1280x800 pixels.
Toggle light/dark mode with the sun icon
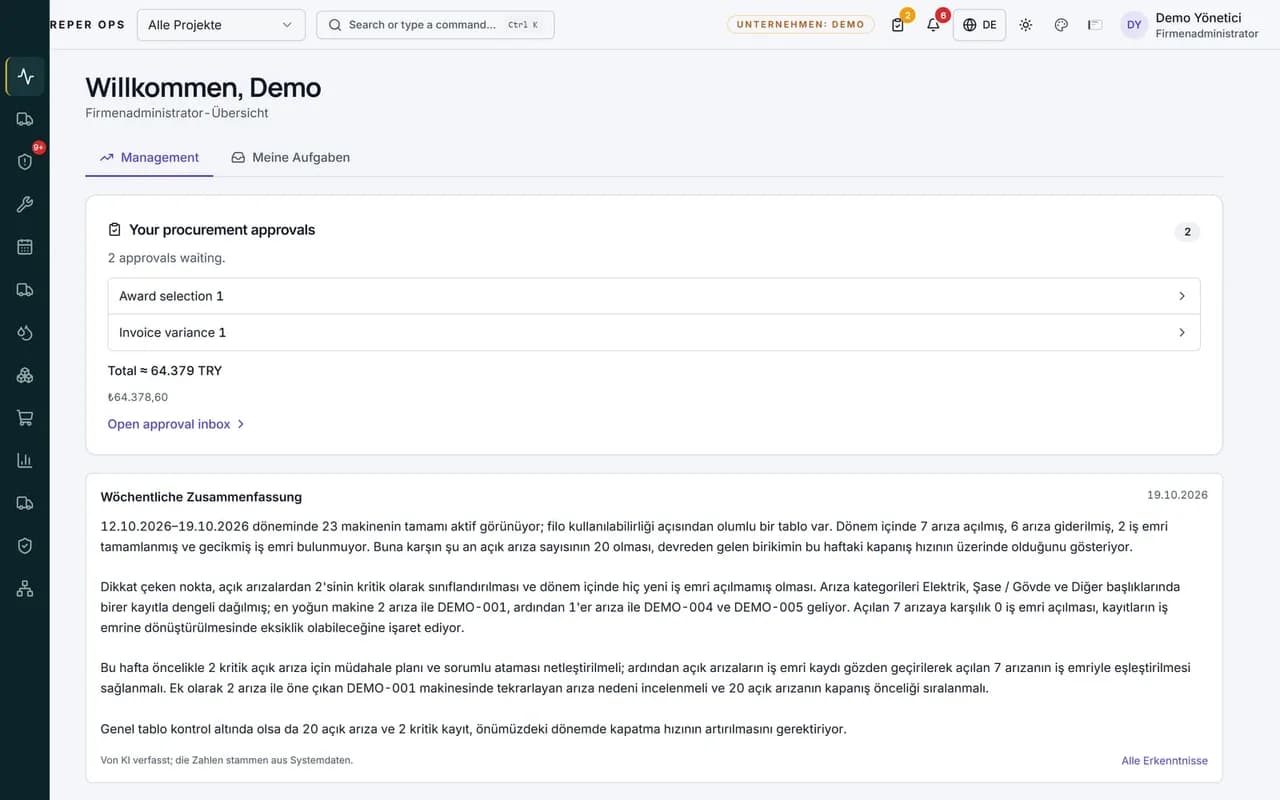[x=1026, y=25]
